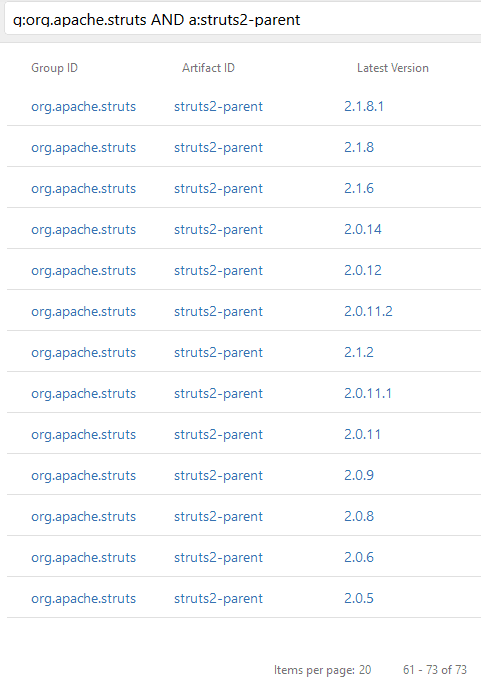Select the 2.0.14 version link
Image resolution: width=481 pixels, height=692 pixels.
[x=363, y=229]
